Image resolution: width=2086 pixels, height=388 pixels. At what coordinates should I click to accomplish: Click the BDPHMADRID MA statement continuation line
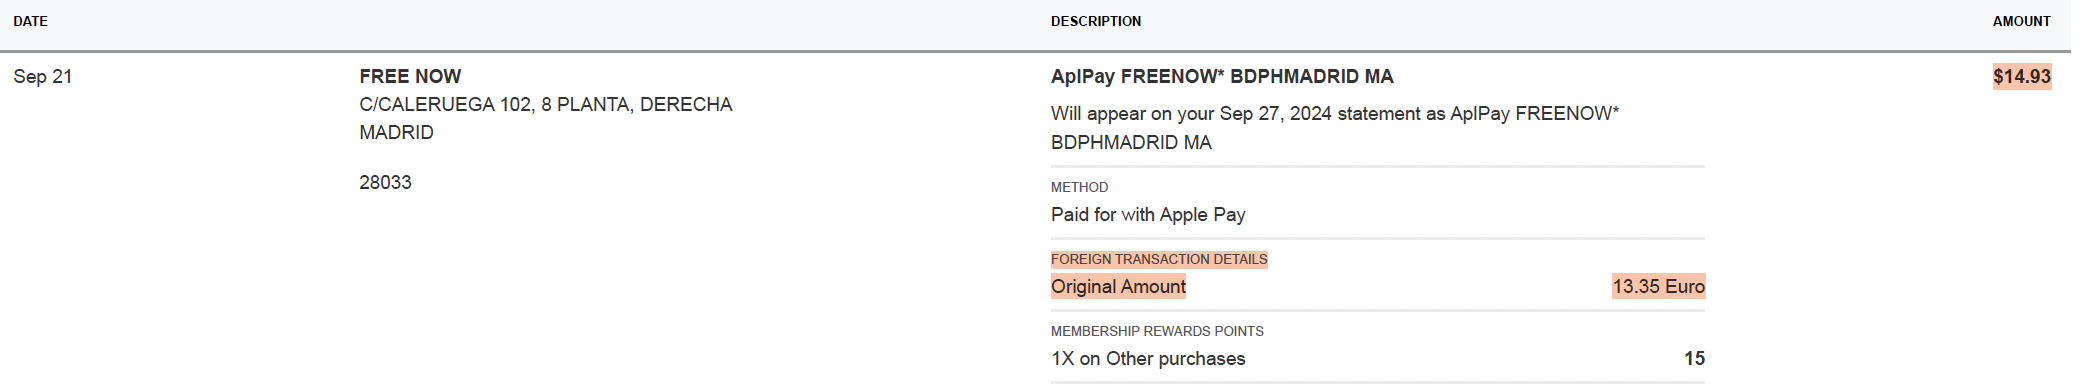click(x=1131, y=143)
